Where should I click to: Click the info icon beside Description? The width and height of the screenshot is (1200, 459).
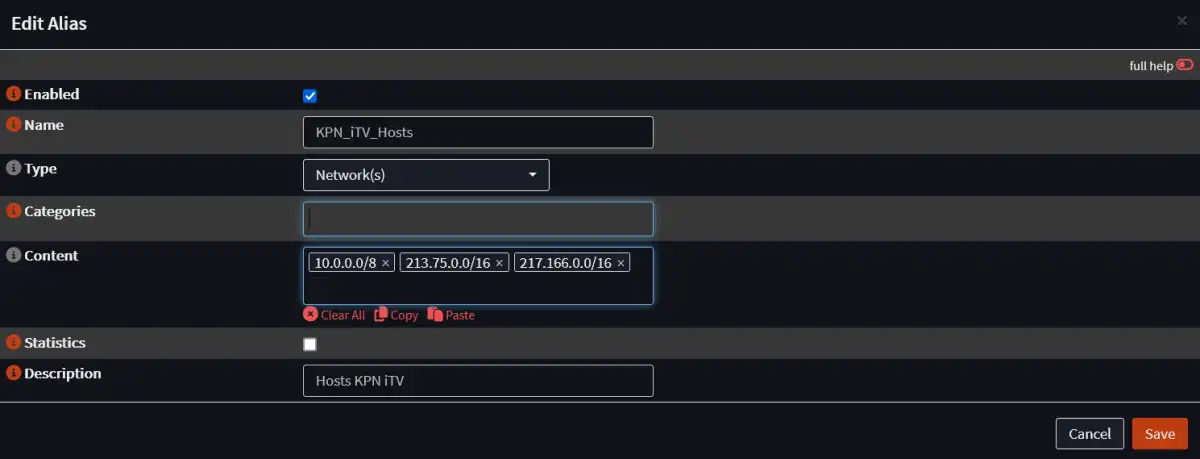[14, 374]
